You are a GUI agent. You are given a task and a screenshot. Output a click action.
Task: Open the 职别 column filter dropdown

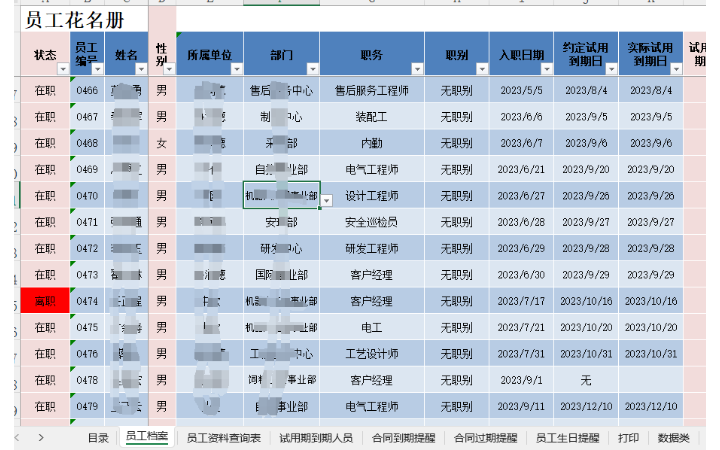click(482, 69)
